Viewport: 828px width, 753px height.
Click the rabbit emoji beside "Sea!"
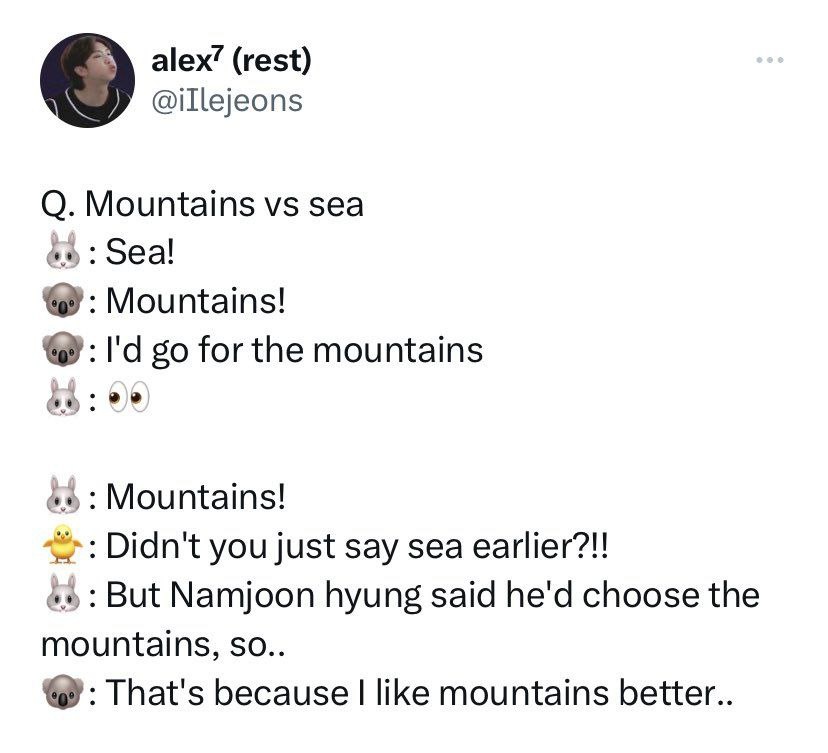point(63,250)
